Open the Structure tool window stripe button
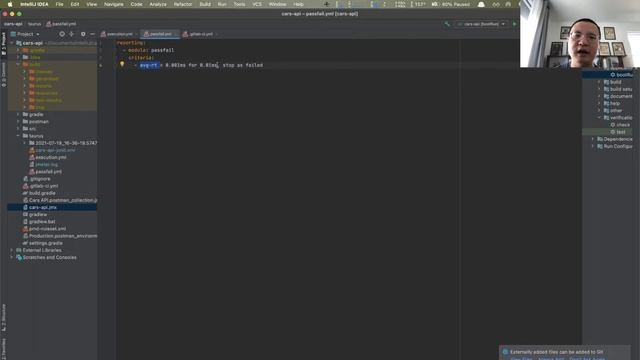Image resolution: width=640 pixels, height=360 pixels. (4, 317)
